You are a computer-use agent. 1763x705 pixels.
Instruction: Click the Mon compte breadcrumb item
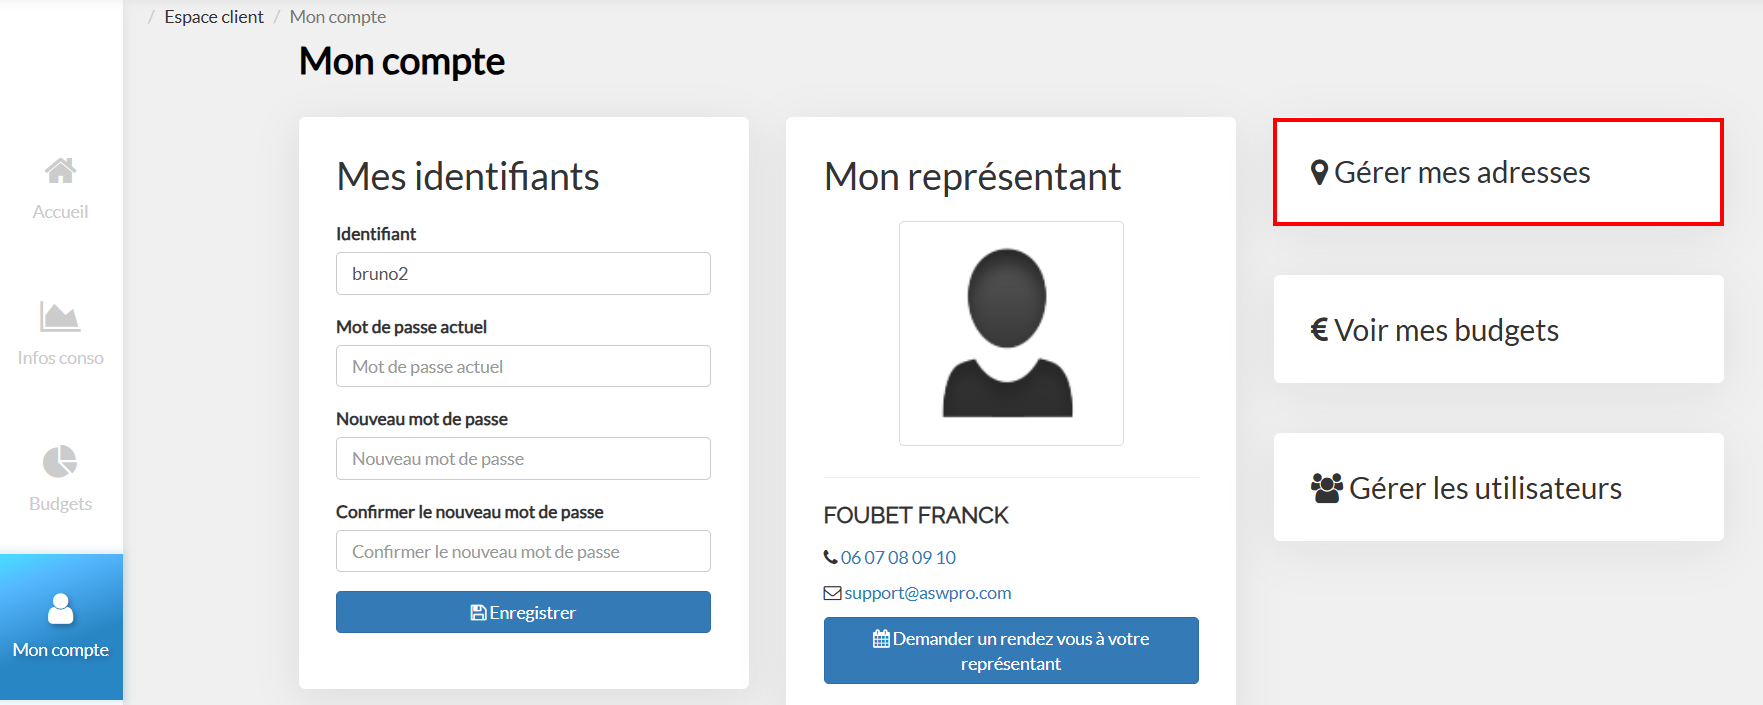tap(338, 17)
